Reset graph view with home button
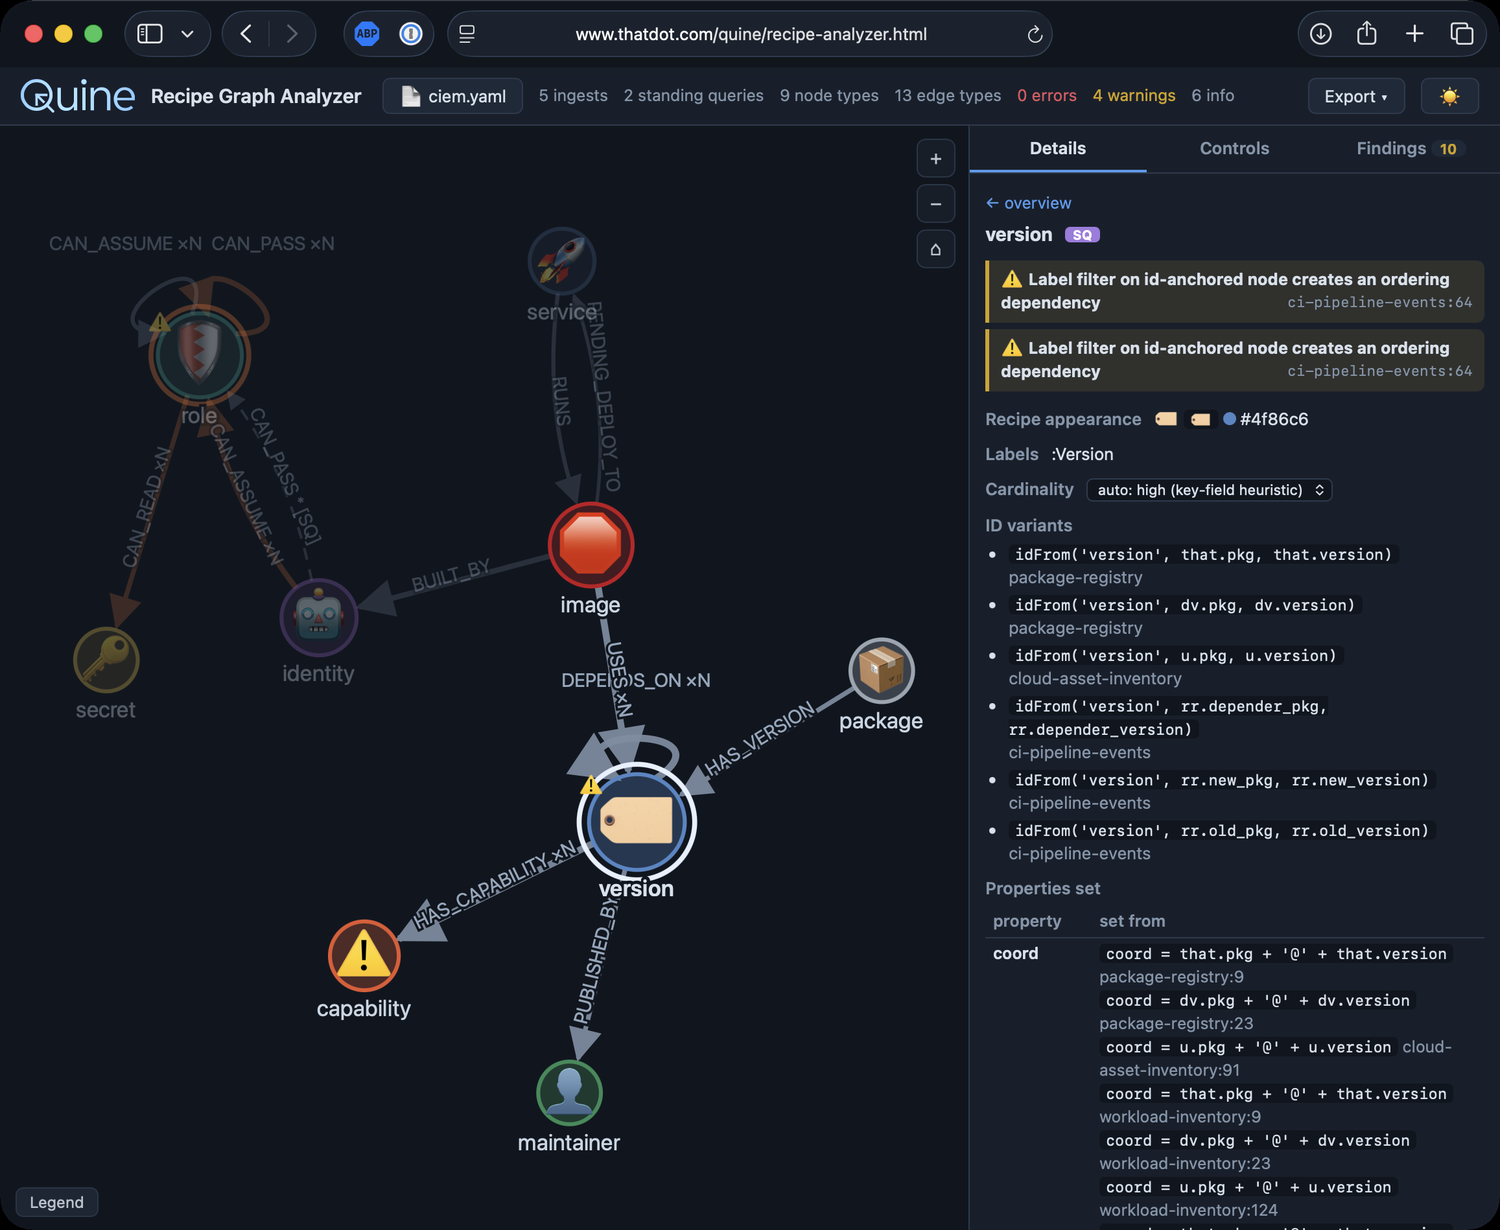Image resolution: width=1500 pixels, height=1230 pixels. (x=936, y=249)
